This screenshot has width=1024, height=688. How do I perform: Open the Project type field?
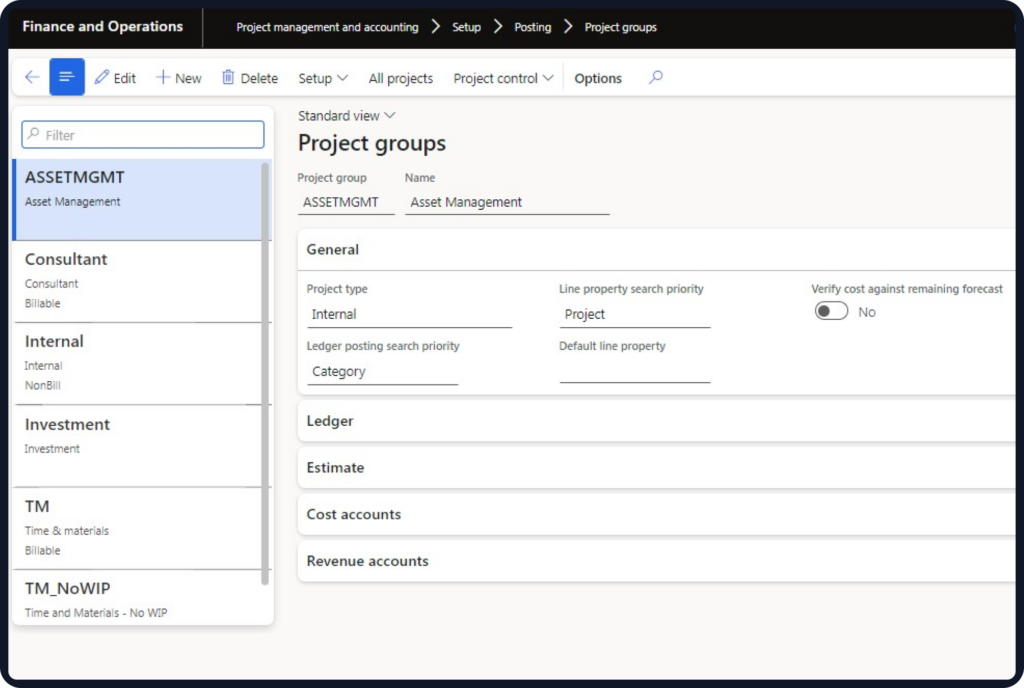409,315
